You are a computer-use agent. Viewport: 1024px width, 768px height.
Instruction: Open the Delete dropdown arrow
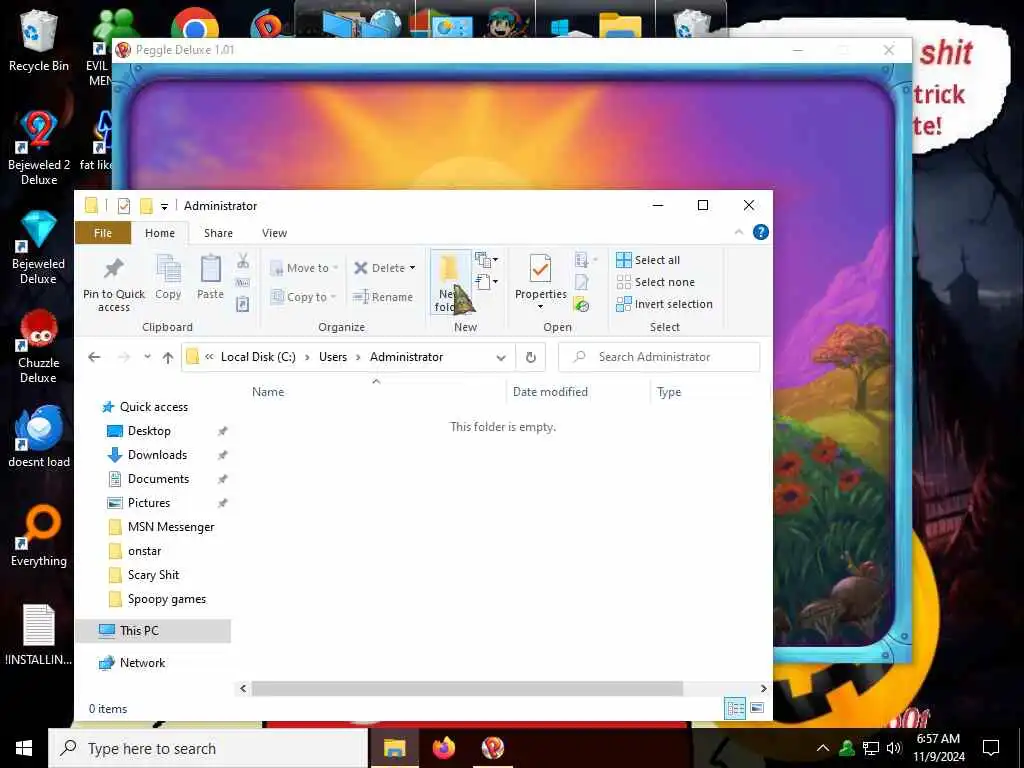(412, 268)
